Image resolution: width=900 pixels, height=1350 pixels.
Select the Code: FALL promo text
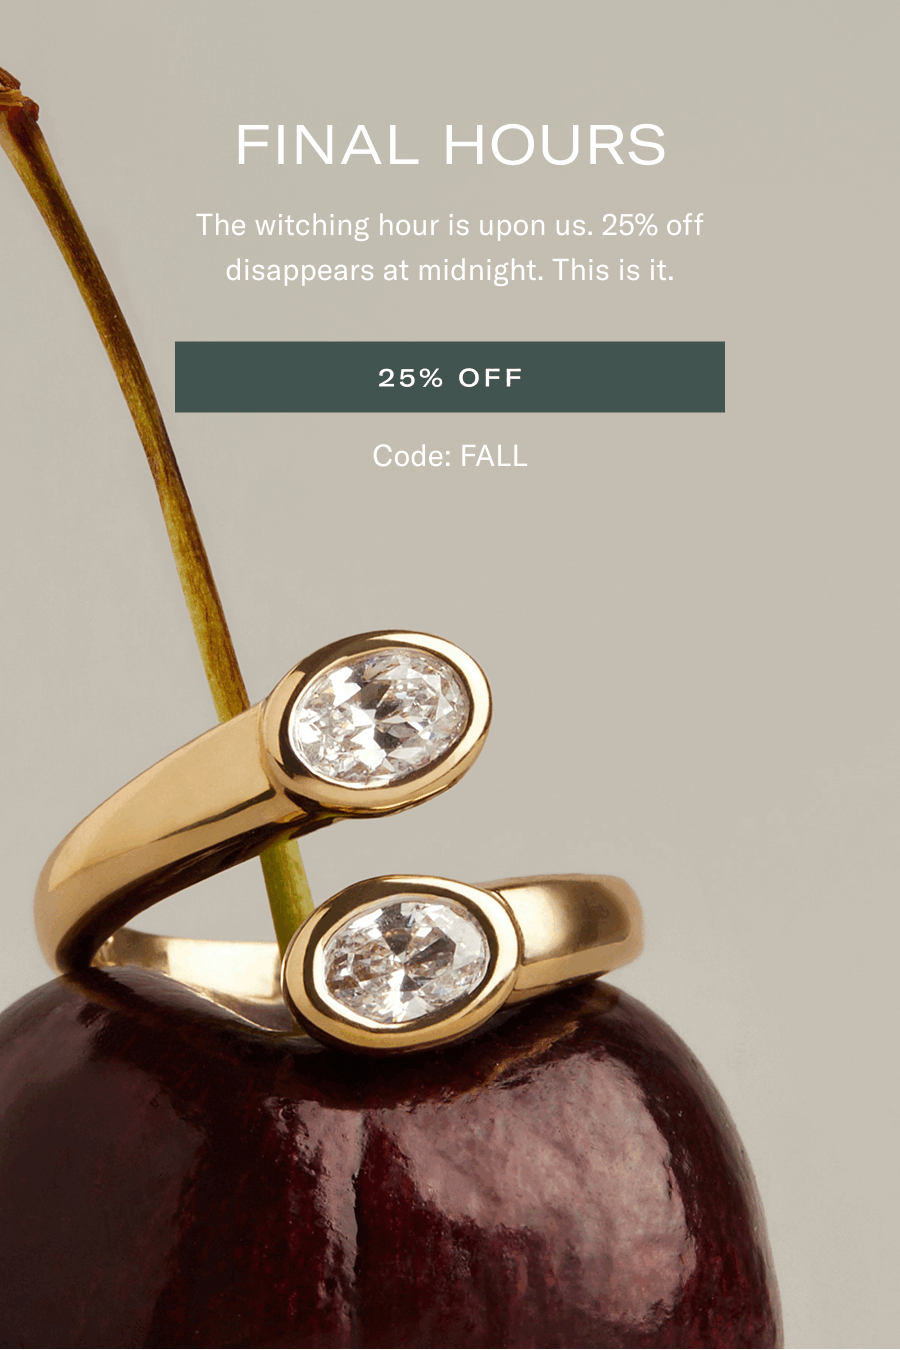coord(450,456)
